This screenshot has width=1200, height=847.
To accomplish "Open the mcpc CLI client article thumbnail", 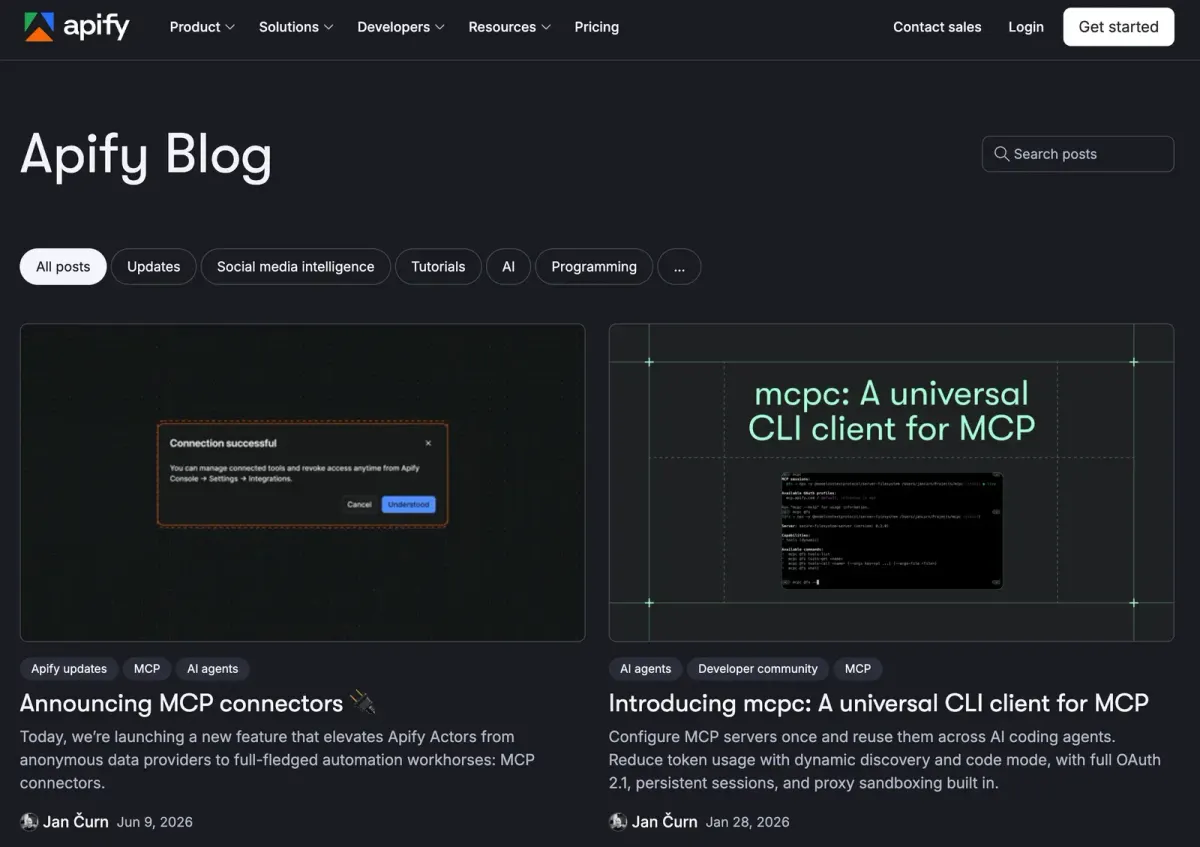I will (x=891, y=482).
